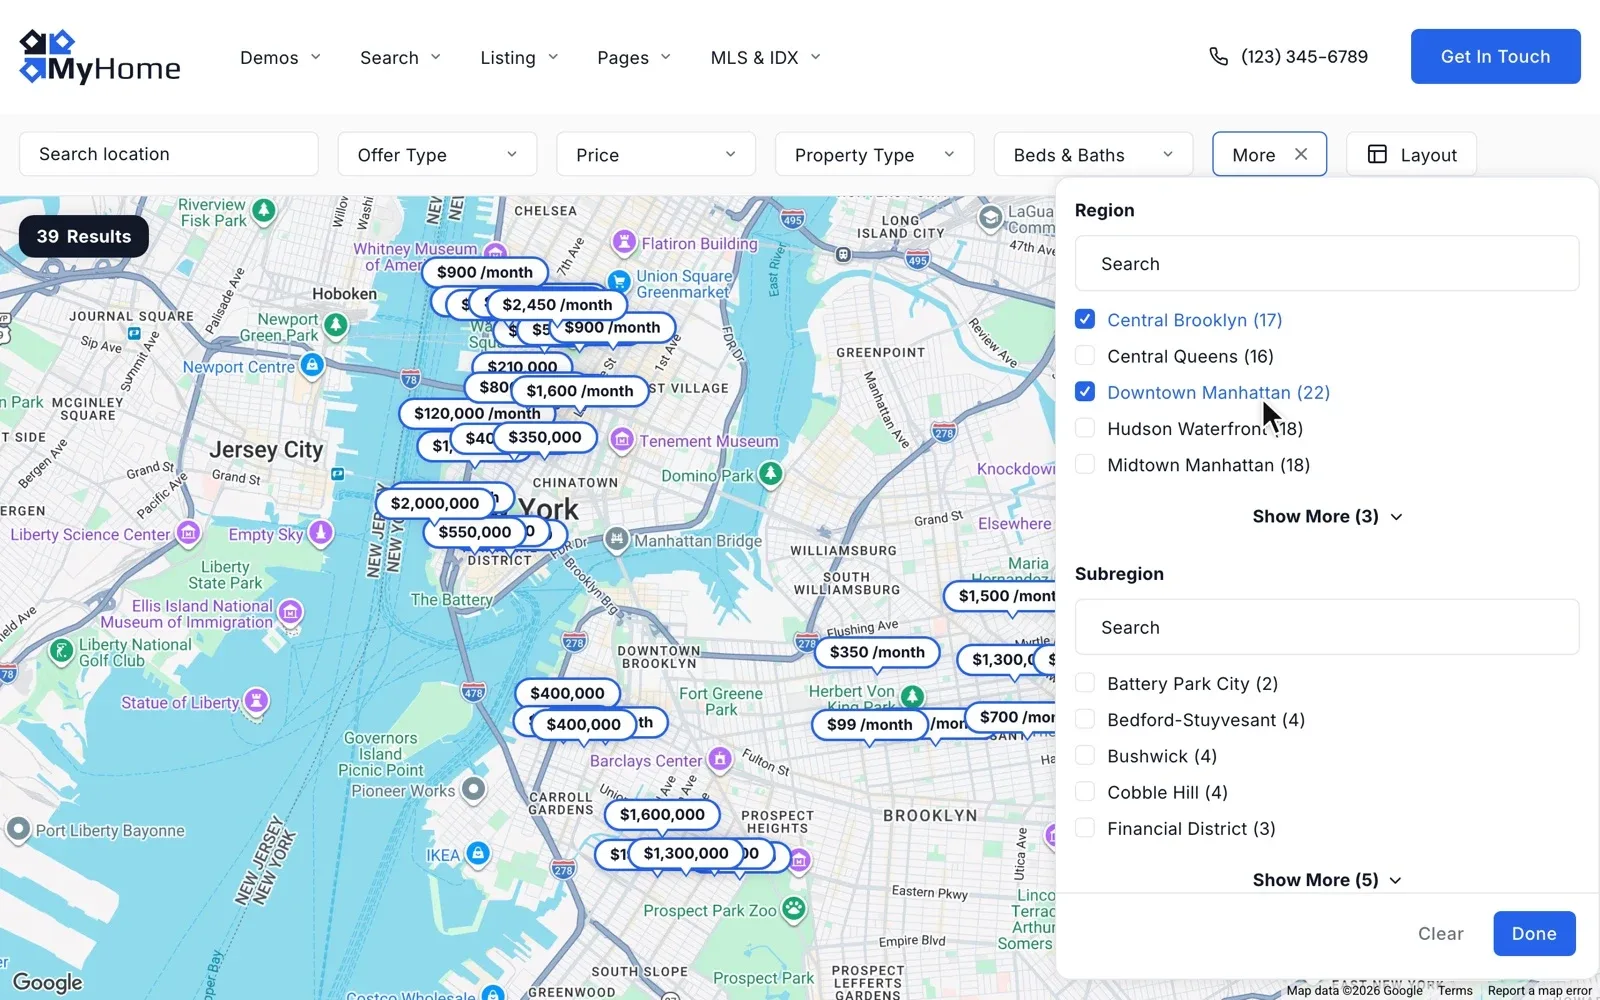
Task: Check the Central Queens region
Action: pos(1085,356)
